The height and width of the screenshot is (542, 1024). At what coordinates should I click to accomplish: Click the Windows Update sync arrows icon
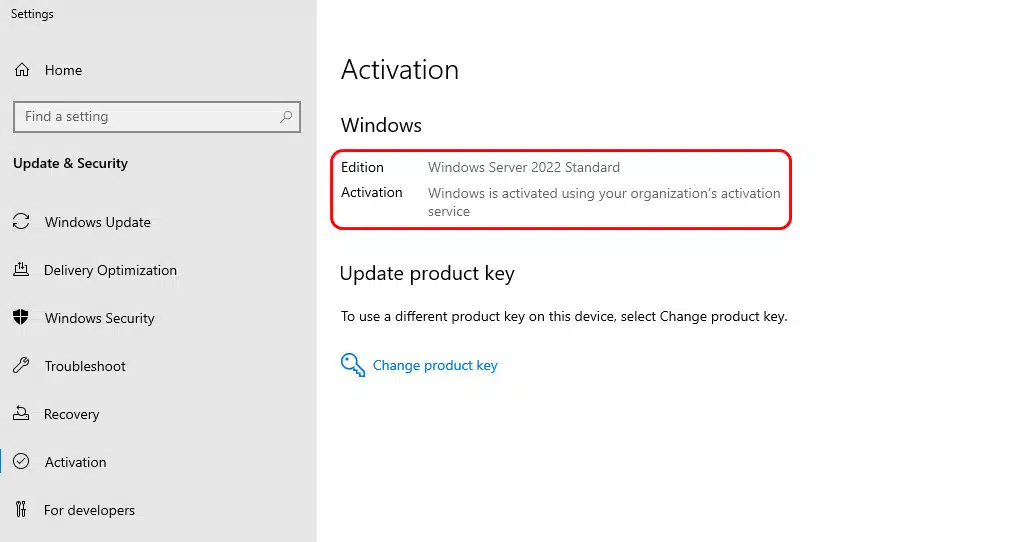[x=21, y=222]
